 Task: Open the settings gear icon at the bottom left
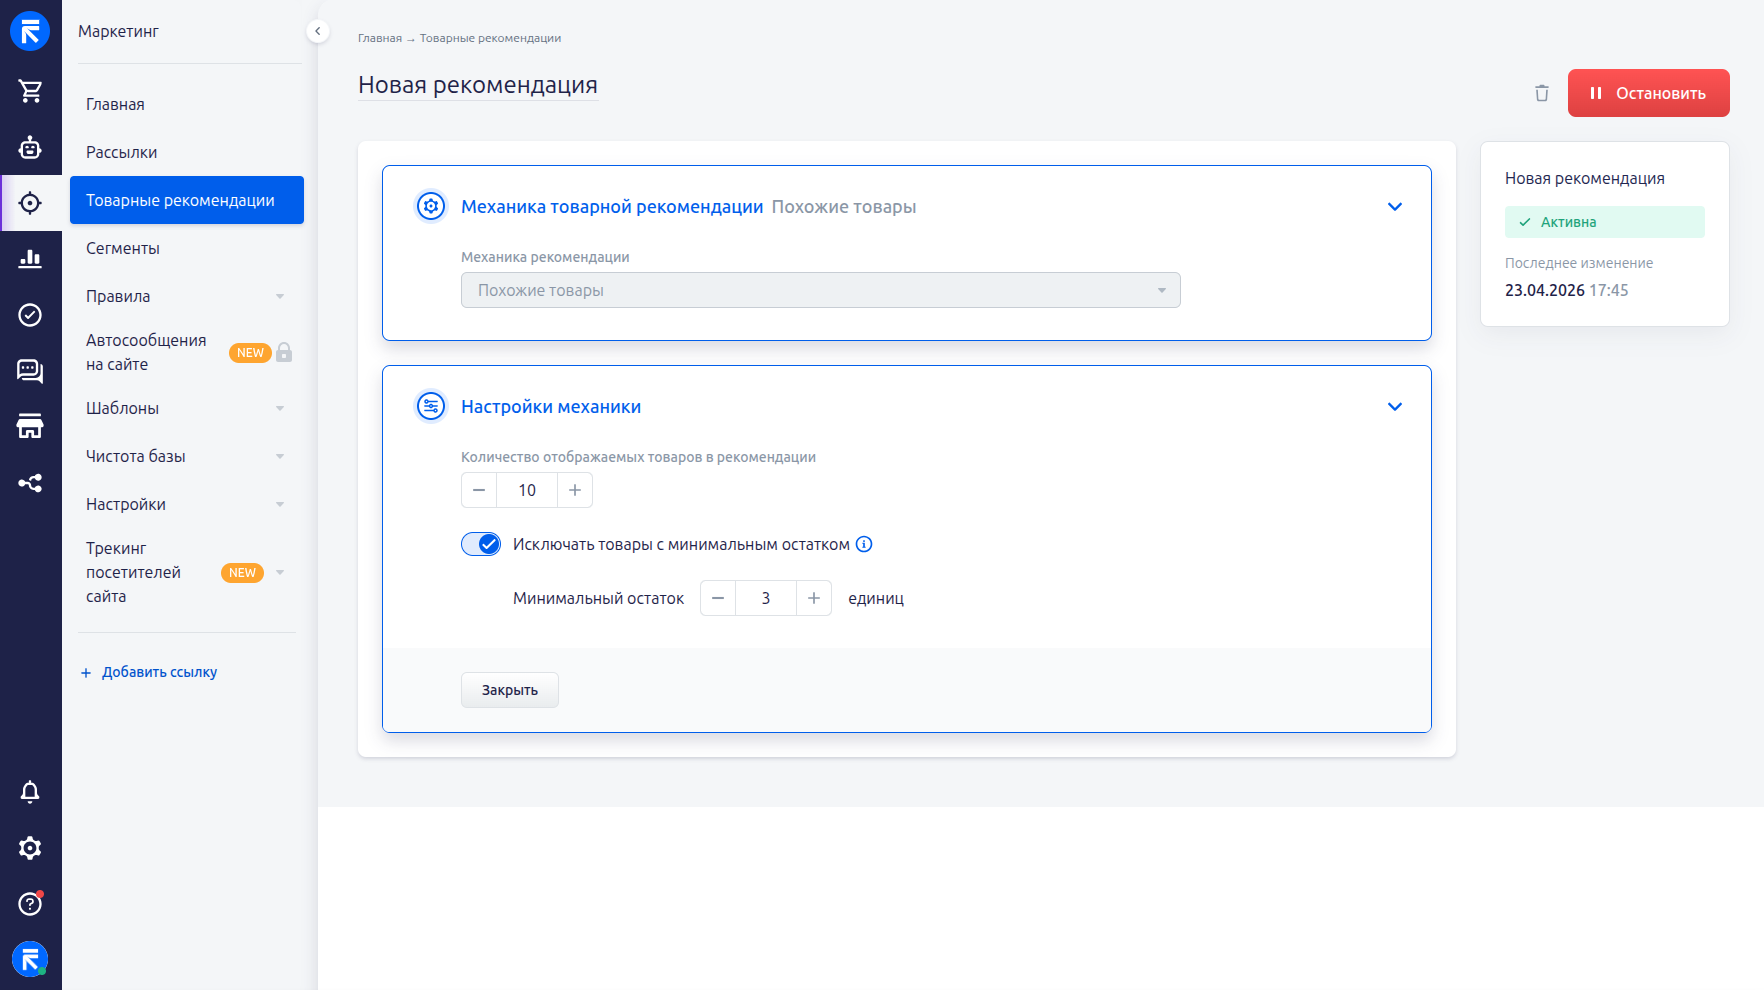pyautogui.click(x=30, y=848)
